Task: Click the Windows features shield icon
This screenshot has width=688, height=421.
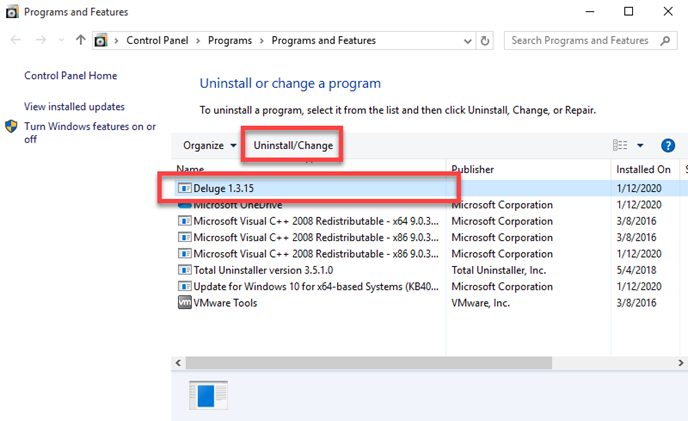Action: point(11,126)
